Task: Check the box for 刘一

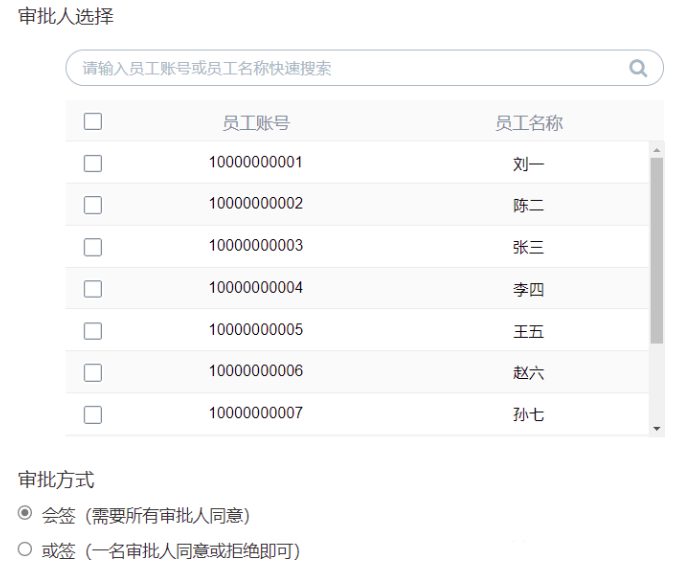Action: tap(93, 163)
